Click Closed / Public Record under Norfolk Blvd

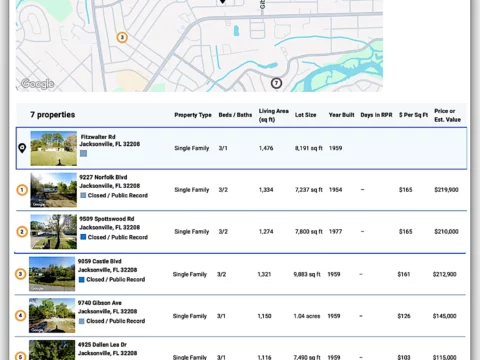point(118,195)
